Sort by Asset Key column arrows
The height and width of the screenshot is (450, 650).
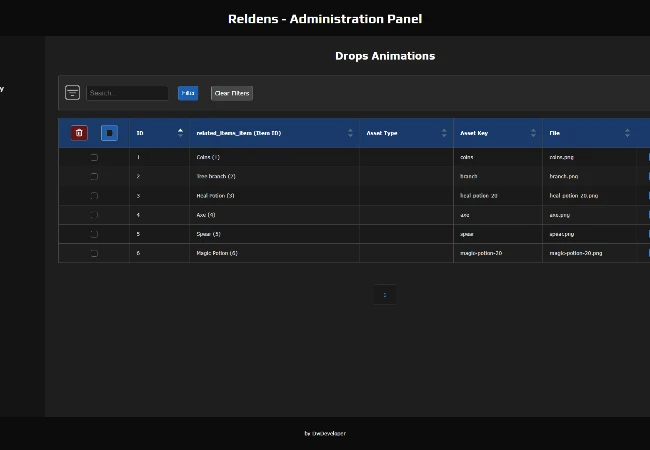pos(533,133)
